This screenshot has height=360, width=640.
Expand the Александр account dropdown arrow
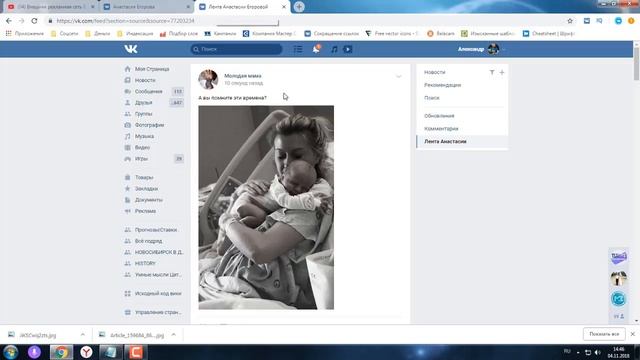(x=504, y=49)
